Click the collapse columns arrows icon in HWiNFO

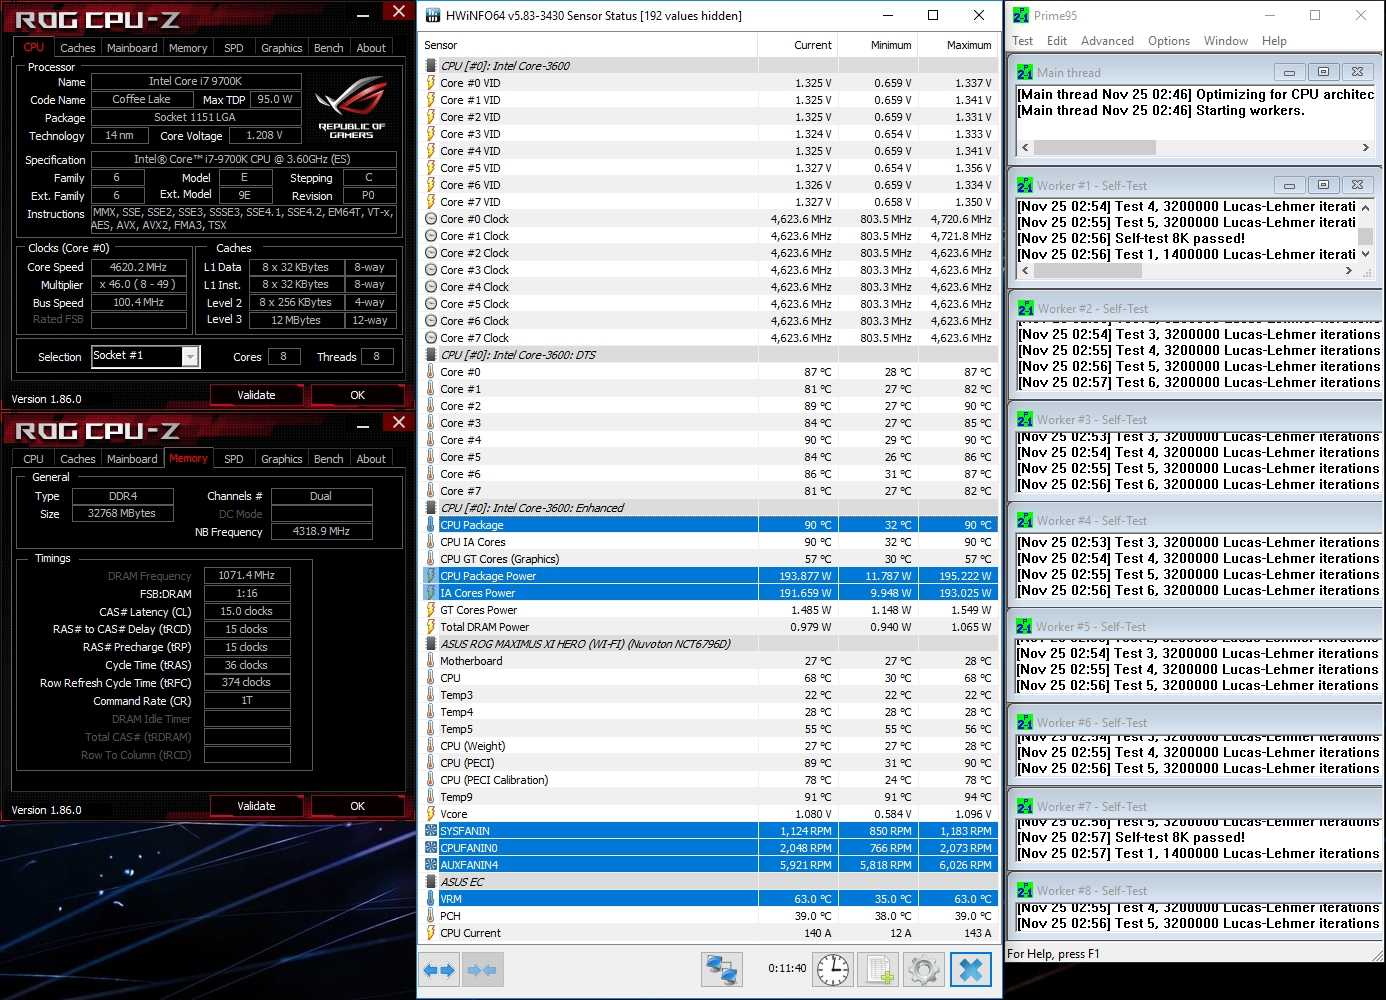(x=482, y=969)
